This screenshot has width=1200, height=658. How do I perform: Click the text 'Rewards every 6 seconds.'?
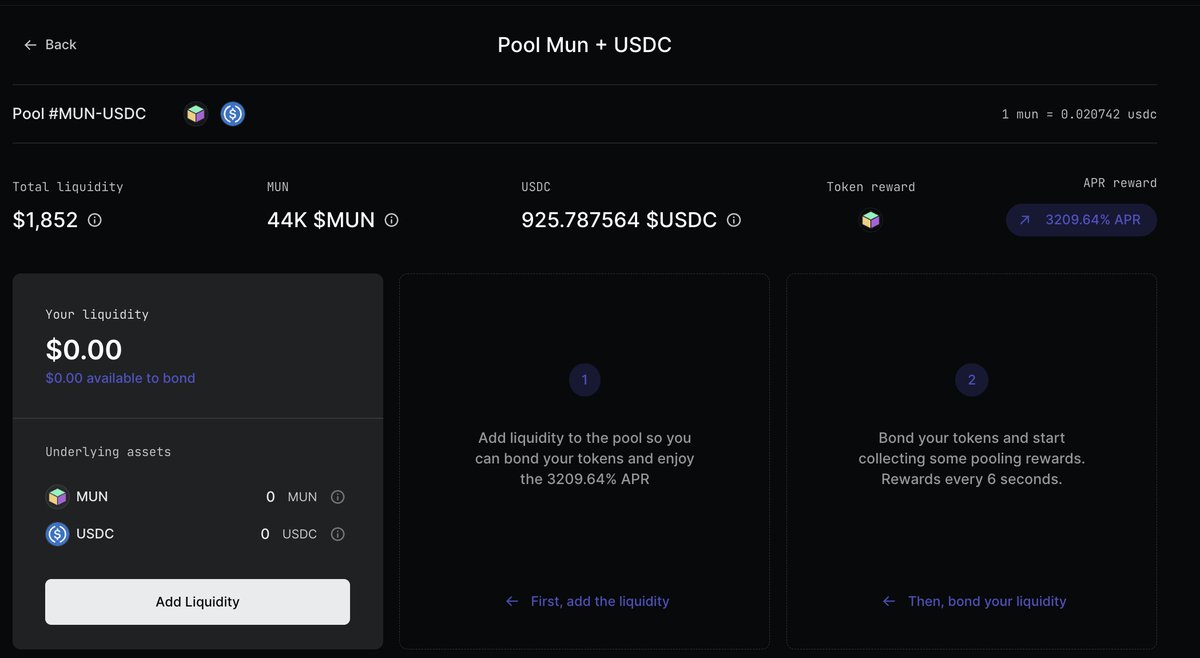click(971, 479)
